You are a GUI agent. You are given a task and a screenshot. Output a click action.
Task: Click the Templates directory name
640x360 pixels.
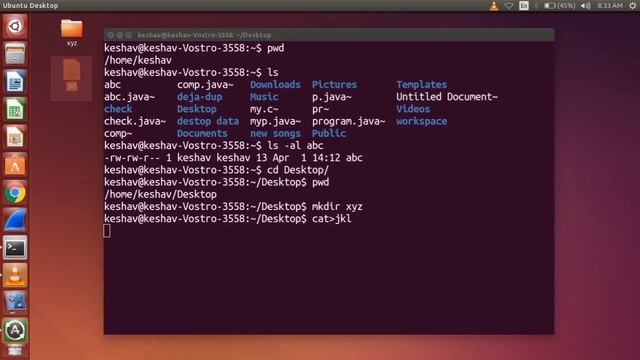422,84
